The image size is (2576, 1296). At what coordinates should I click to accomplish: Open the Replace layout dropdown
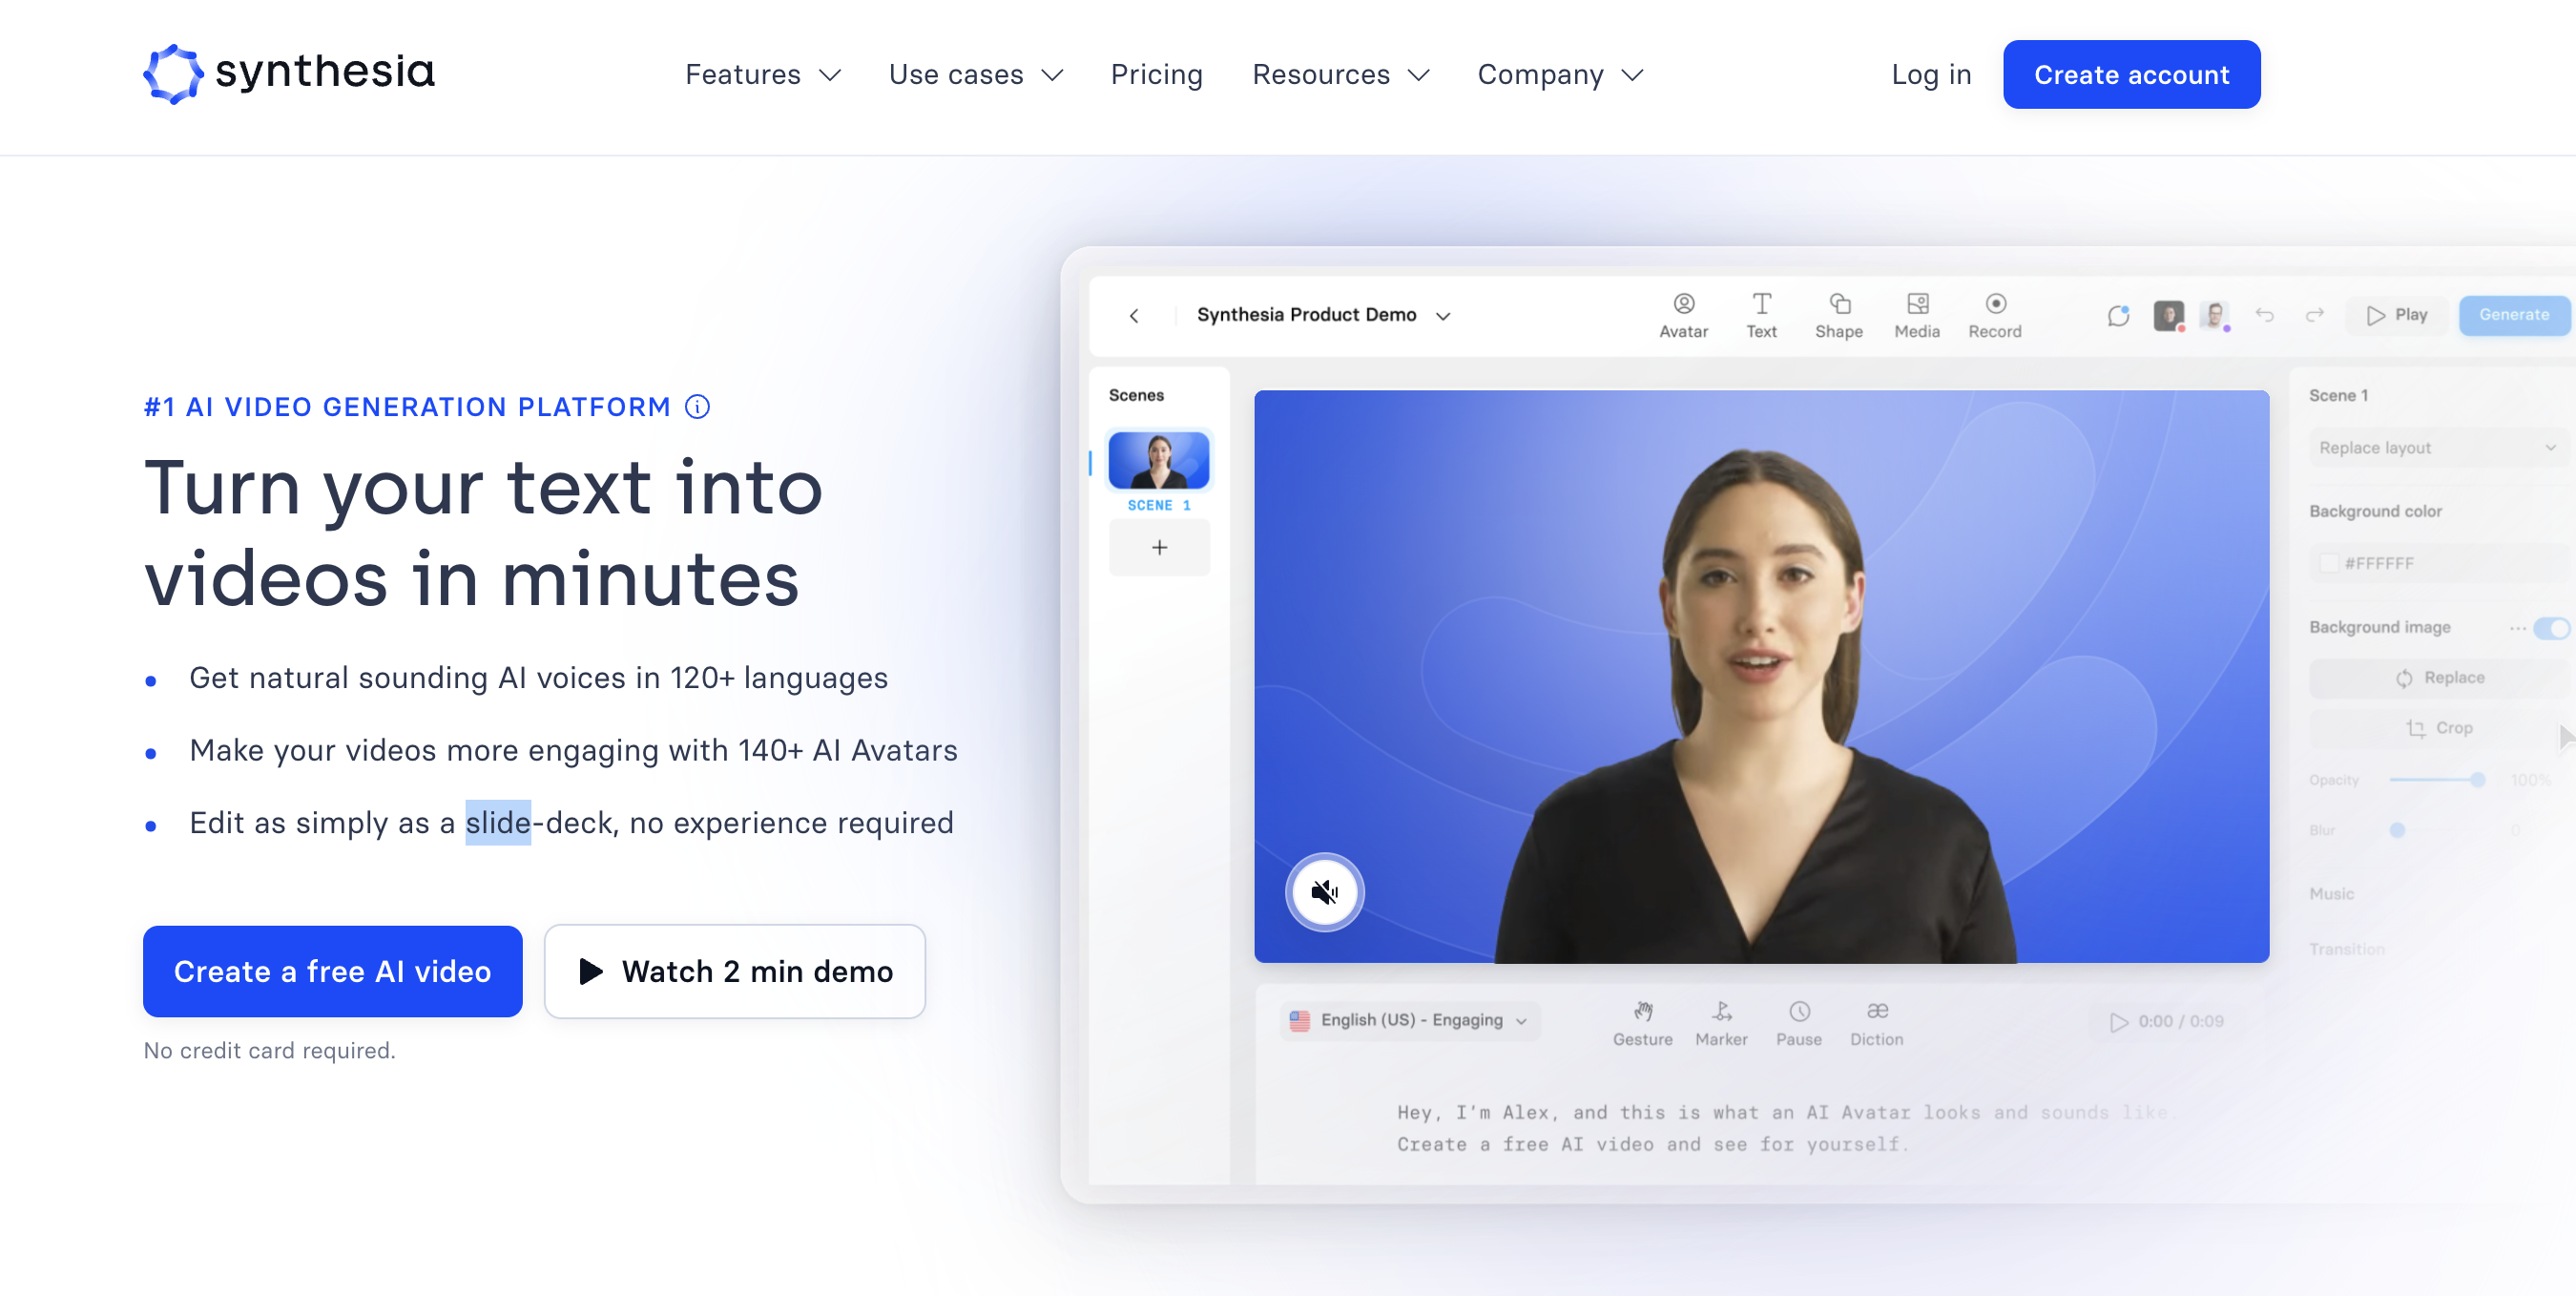tap(2435, 448)
